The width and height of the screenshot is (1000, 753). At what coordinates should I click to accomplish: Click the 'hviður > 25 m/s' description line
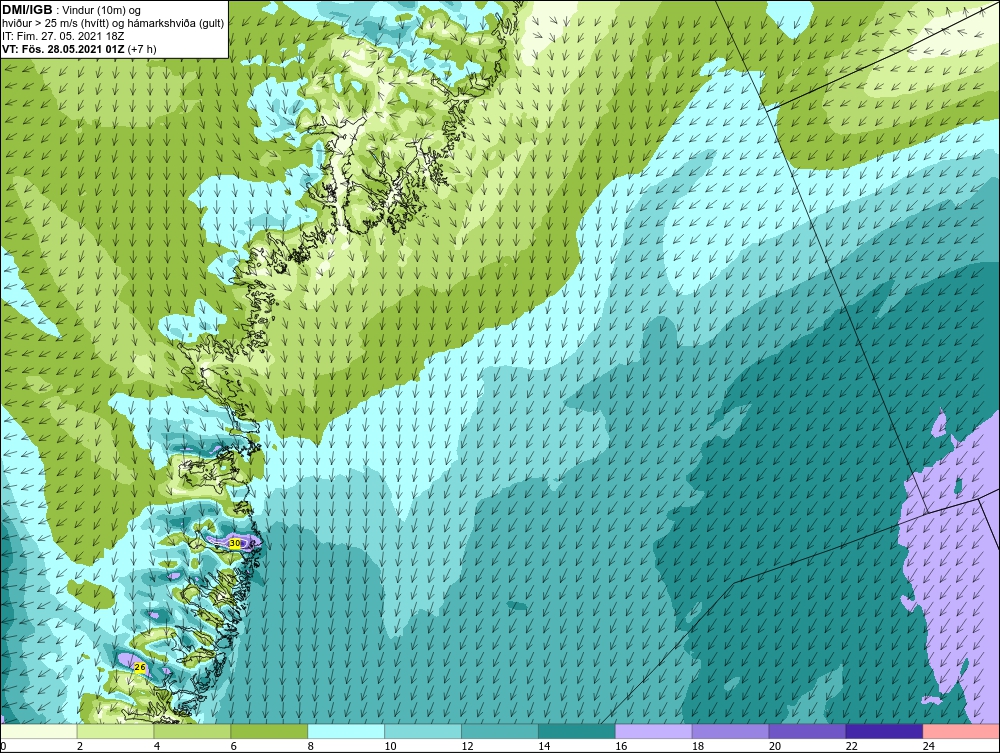tap(113, 24)
